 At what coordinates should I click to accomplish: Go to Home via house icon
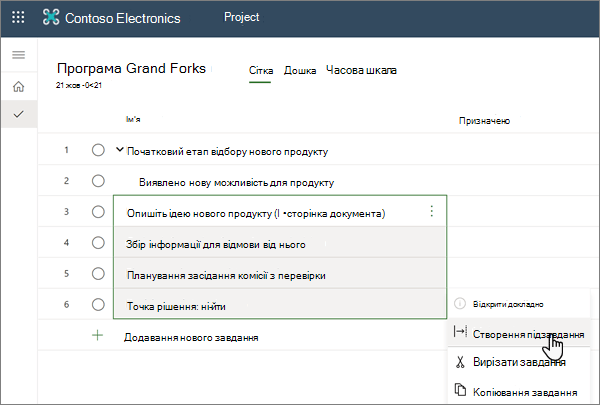click(19, 87)
